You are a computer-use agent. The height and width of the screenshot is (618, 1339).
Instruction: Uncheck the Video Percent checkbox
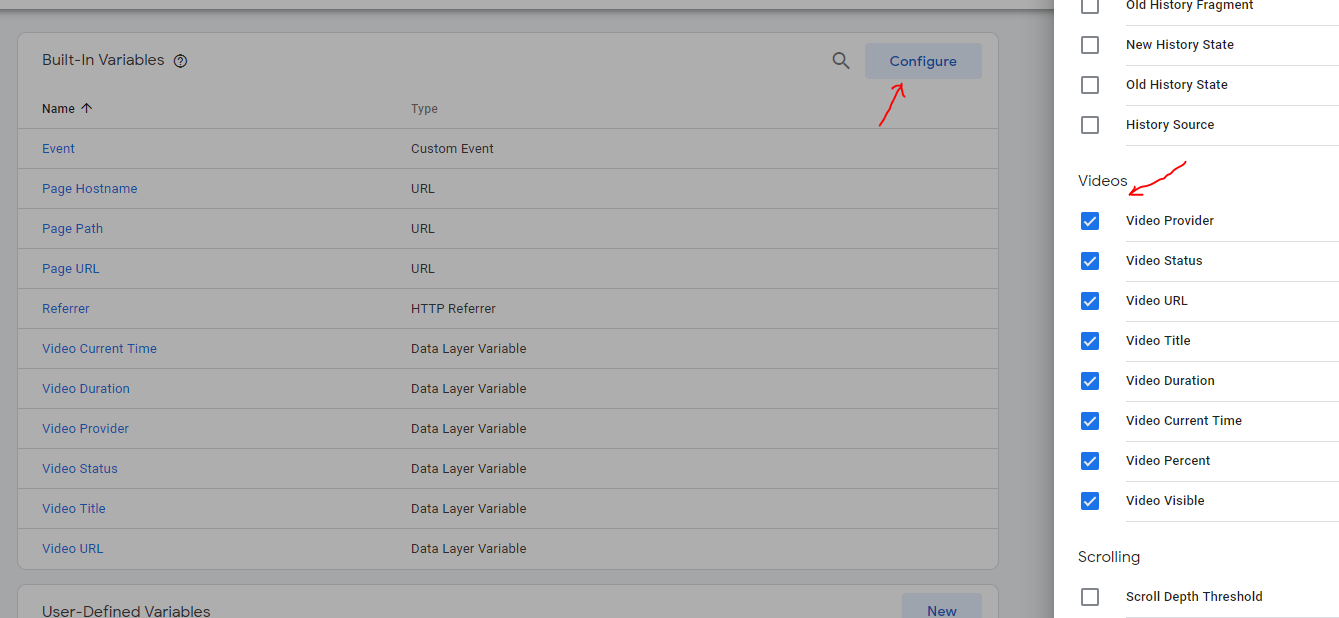pos(1090,461)
